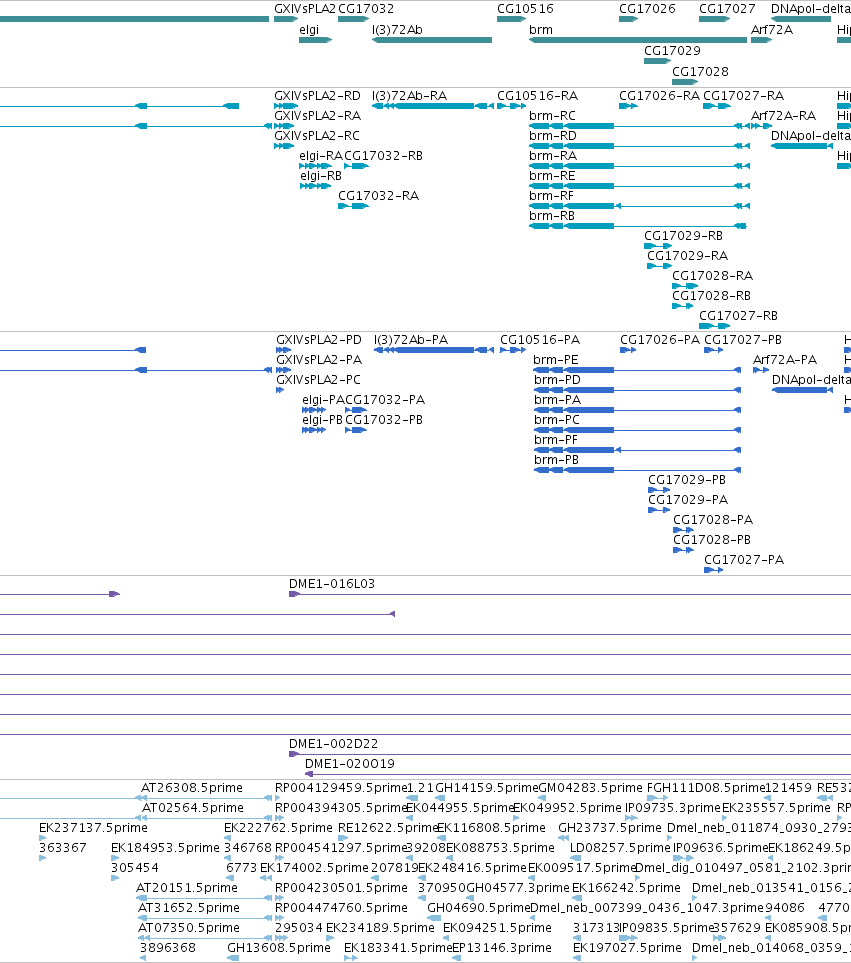This screenshot has height=963, width=851.
Task: Click the brm-RD transcript label
Action: pos(553,136)
